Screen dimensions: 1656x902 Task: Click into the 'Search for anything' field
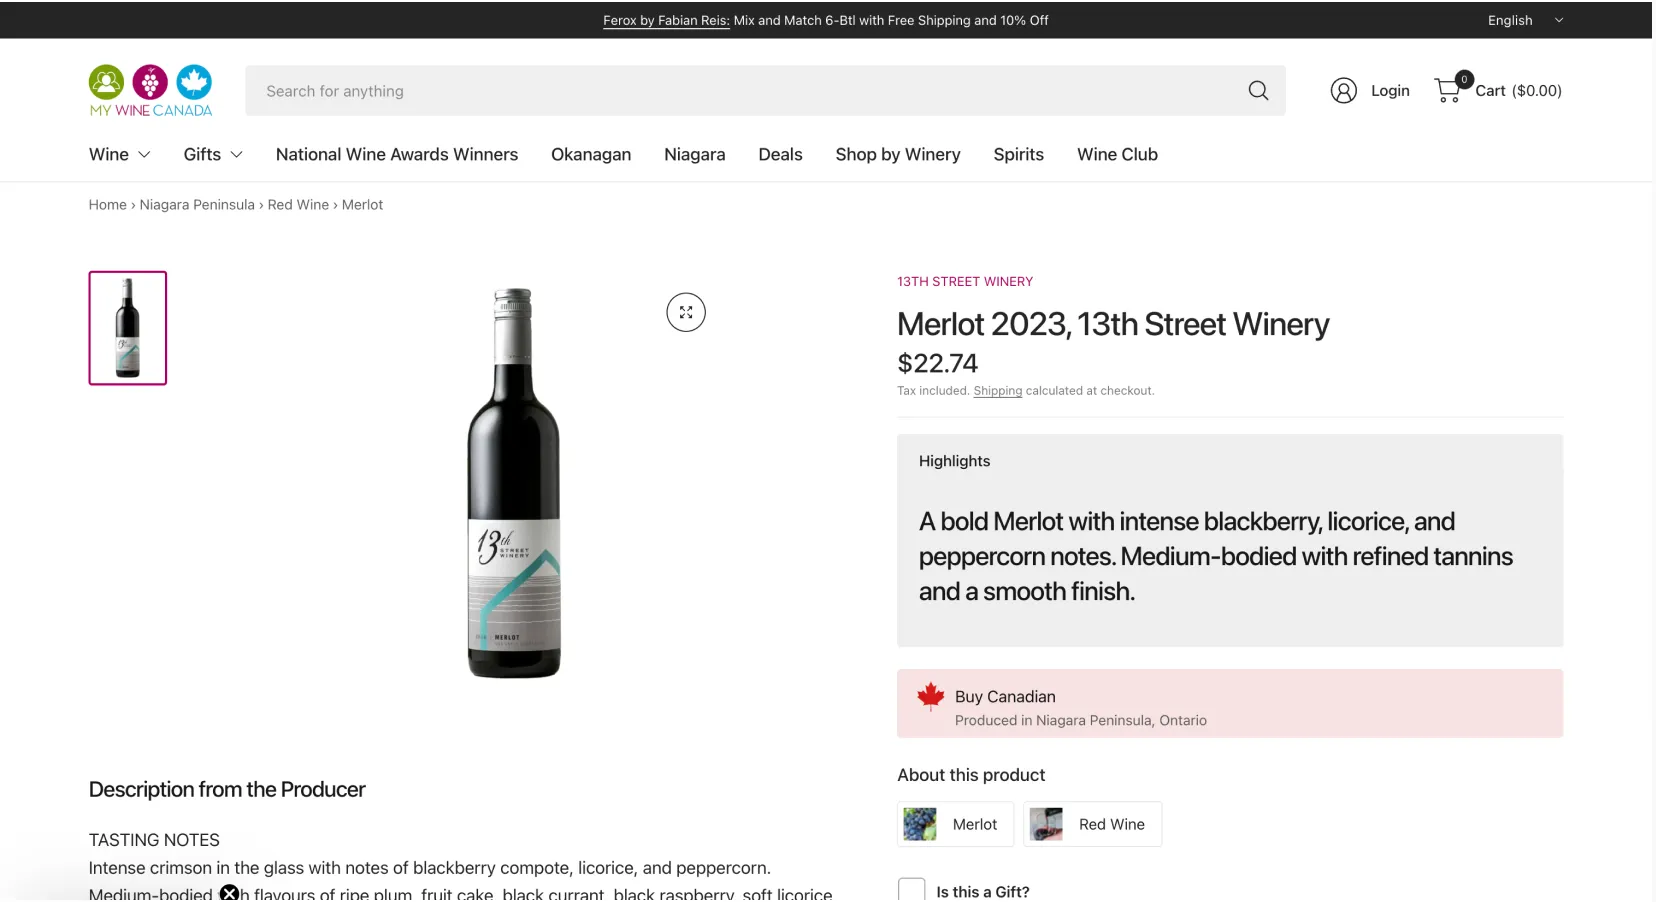pyautogui.click(x=740, y=91)
